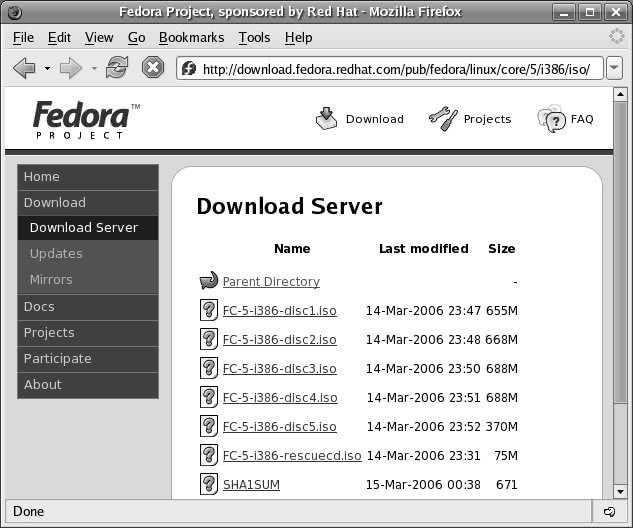Viewport: 633px width, 528px height.
Task: Click the Name column header
Action: click(x=292, y=249)
